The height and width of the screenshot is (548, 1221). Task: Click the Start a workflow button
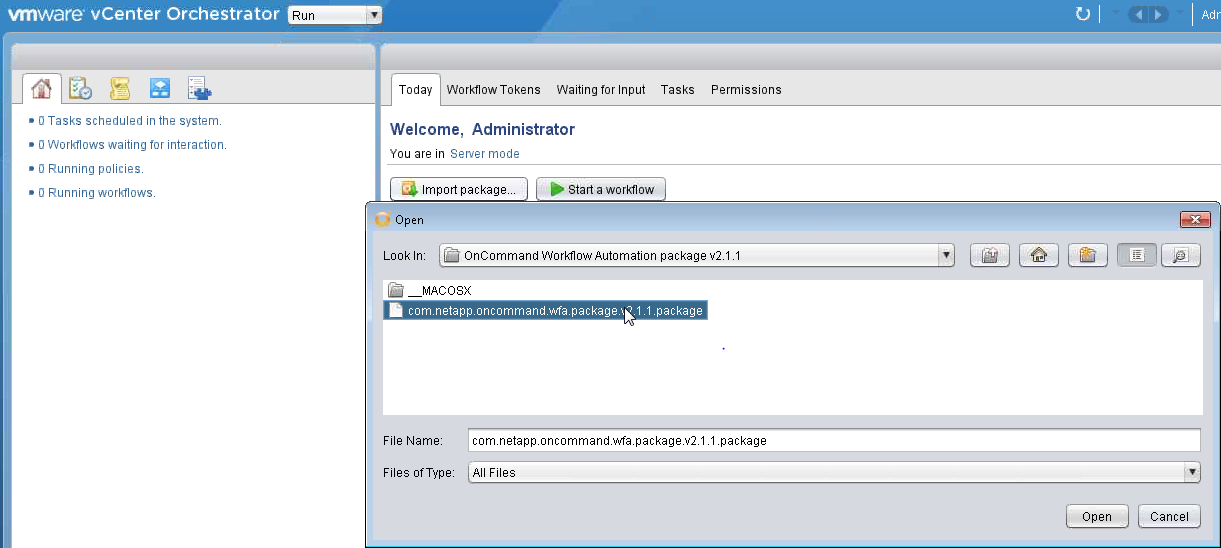coord(601,189)
